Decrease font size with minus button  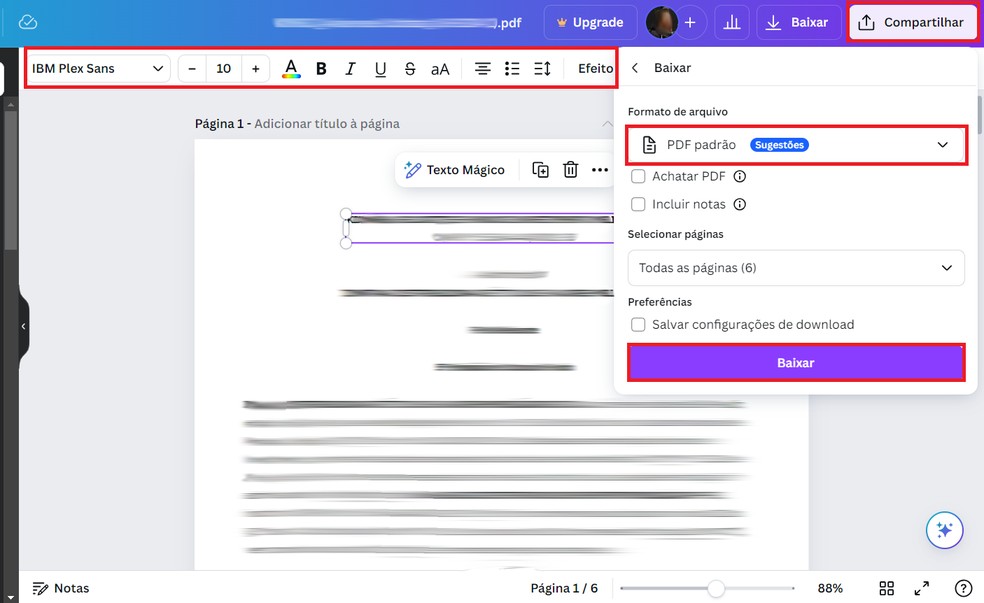click(x=192, y=68)
